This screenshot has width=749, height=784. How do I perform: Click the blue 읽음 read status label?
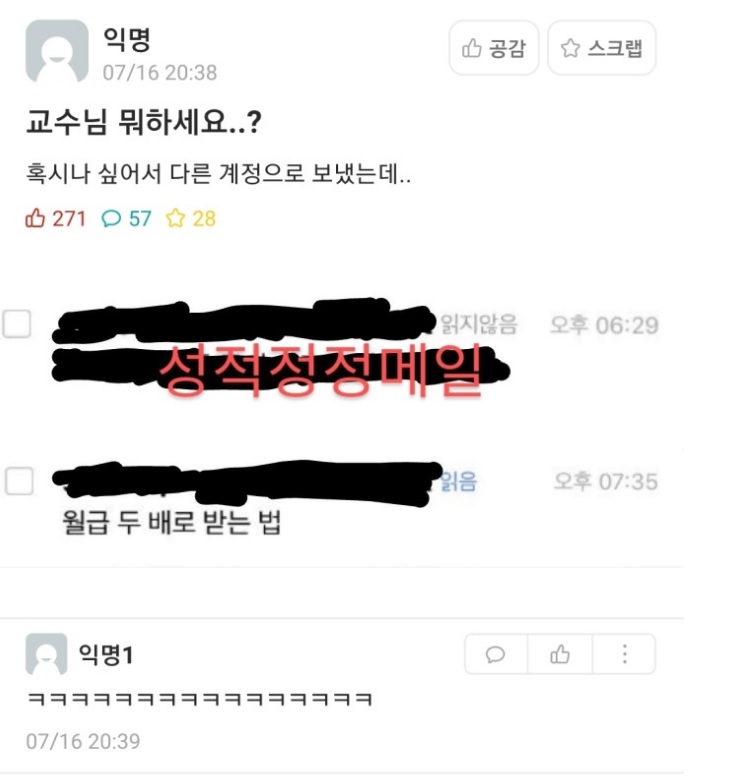pyautogui.click(x=459, y=482)
